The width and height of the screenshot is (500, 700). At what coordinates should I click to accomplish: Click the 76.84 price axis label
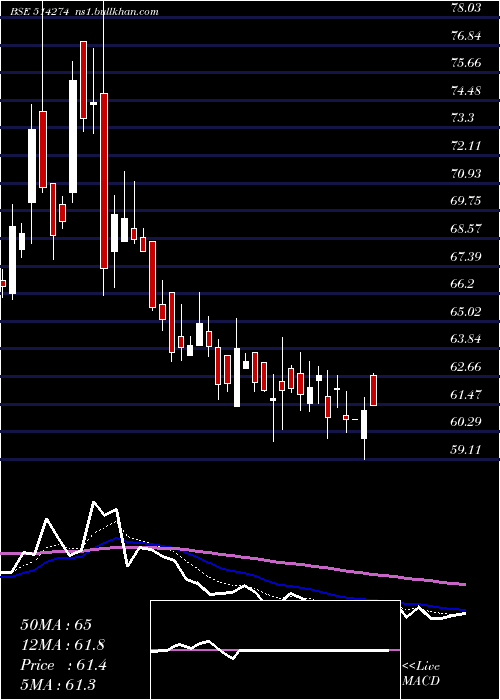pos(466,36)
